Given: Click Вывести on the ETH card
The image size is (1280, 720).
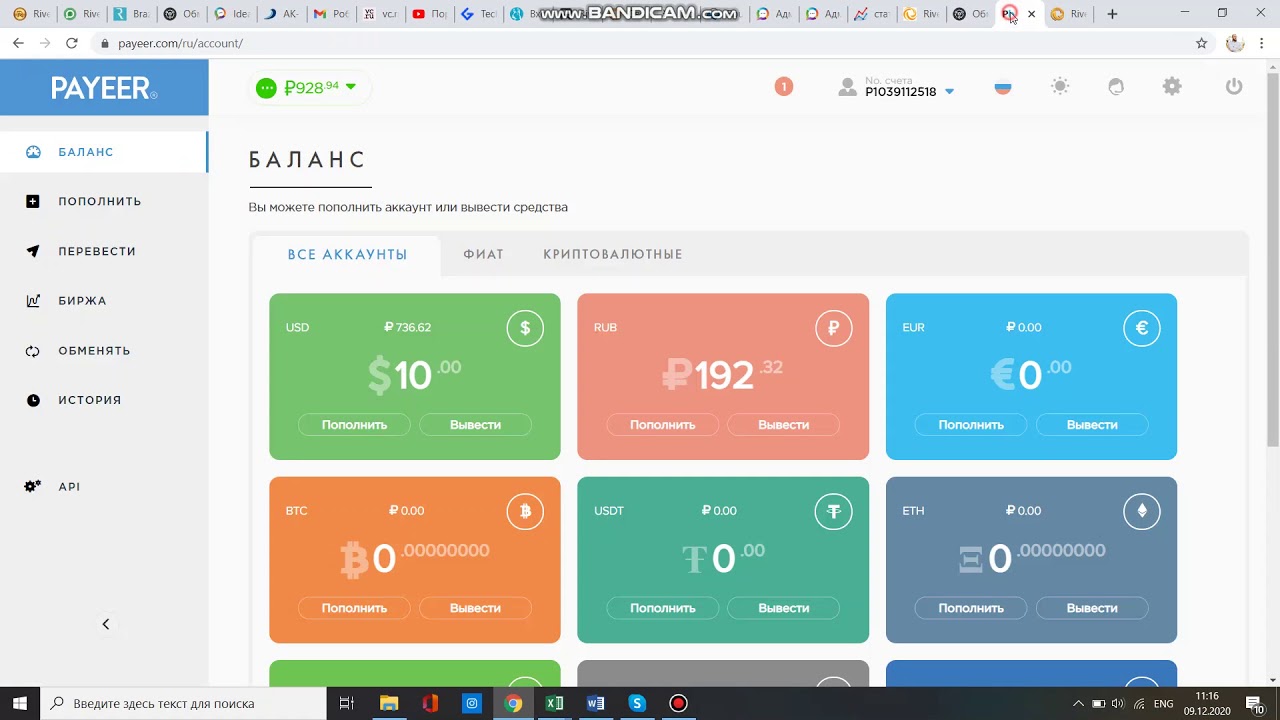Looking at the screenshot, I should tap(1092, 608).
